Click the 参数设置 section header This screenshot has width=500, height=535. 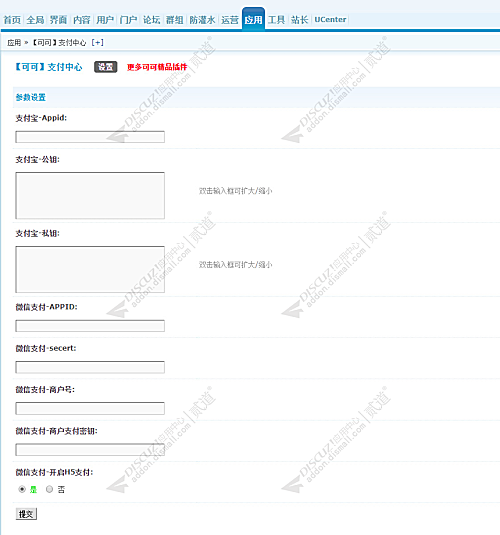31,98
